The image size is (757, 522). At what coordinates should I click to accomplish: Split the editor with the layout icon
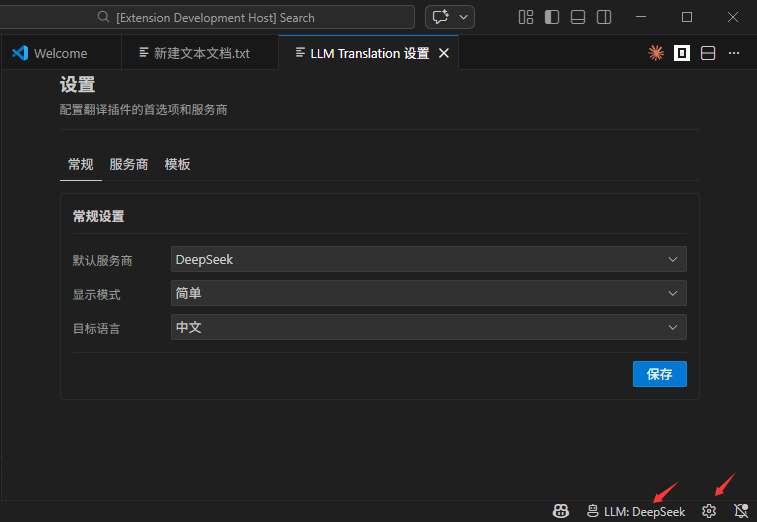pos(708,53)
